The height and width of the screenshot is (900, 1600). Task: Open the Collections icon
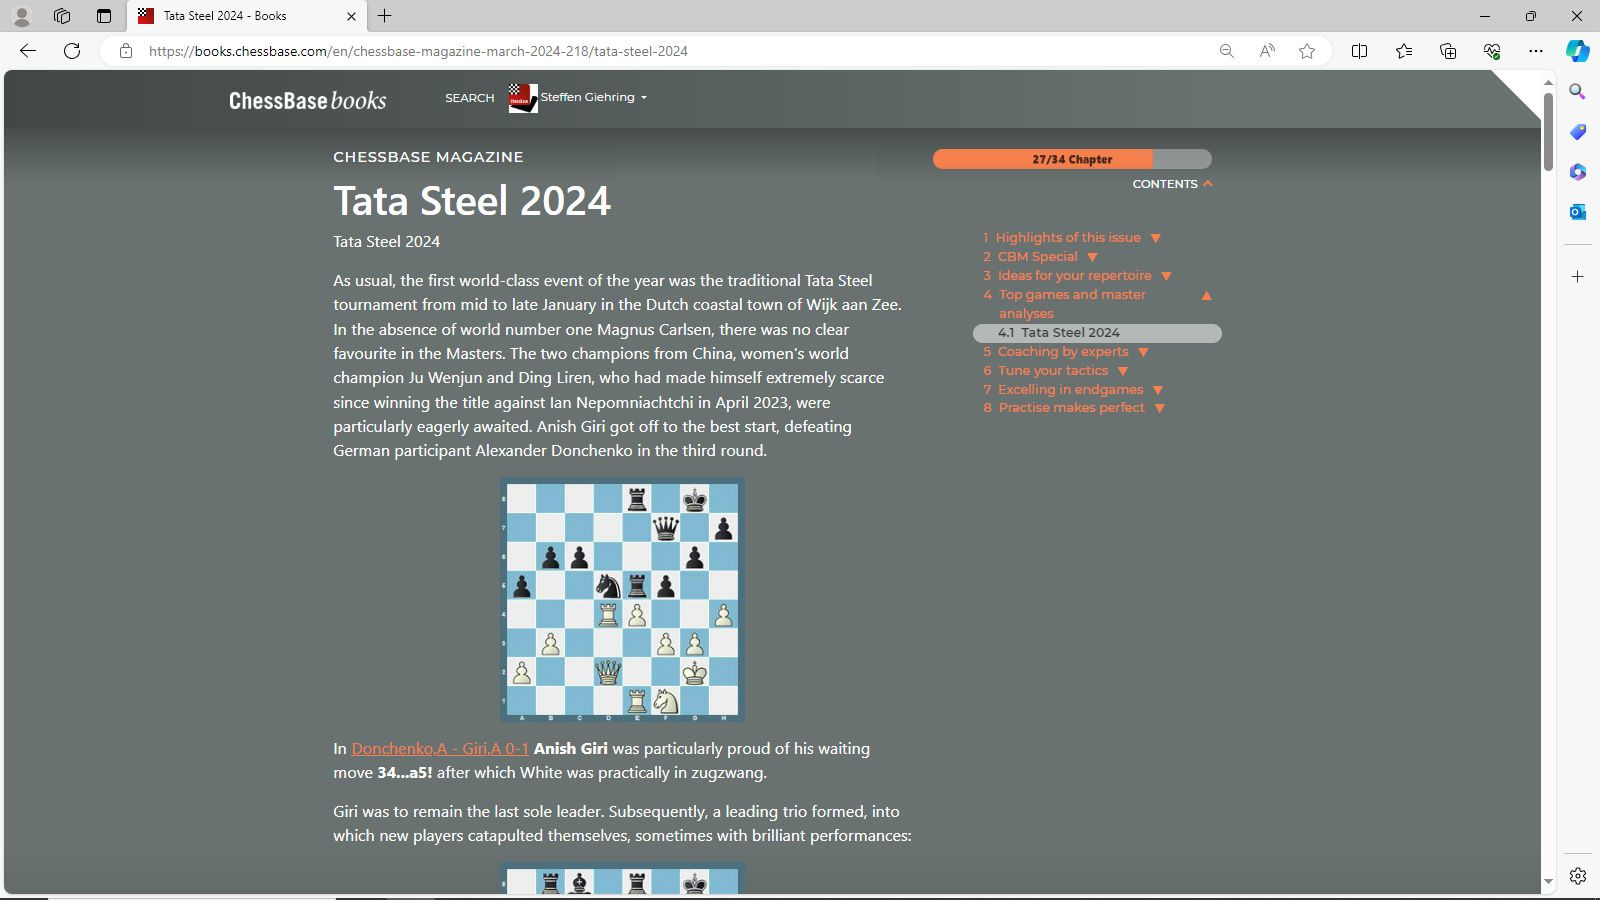[1448, 51]
